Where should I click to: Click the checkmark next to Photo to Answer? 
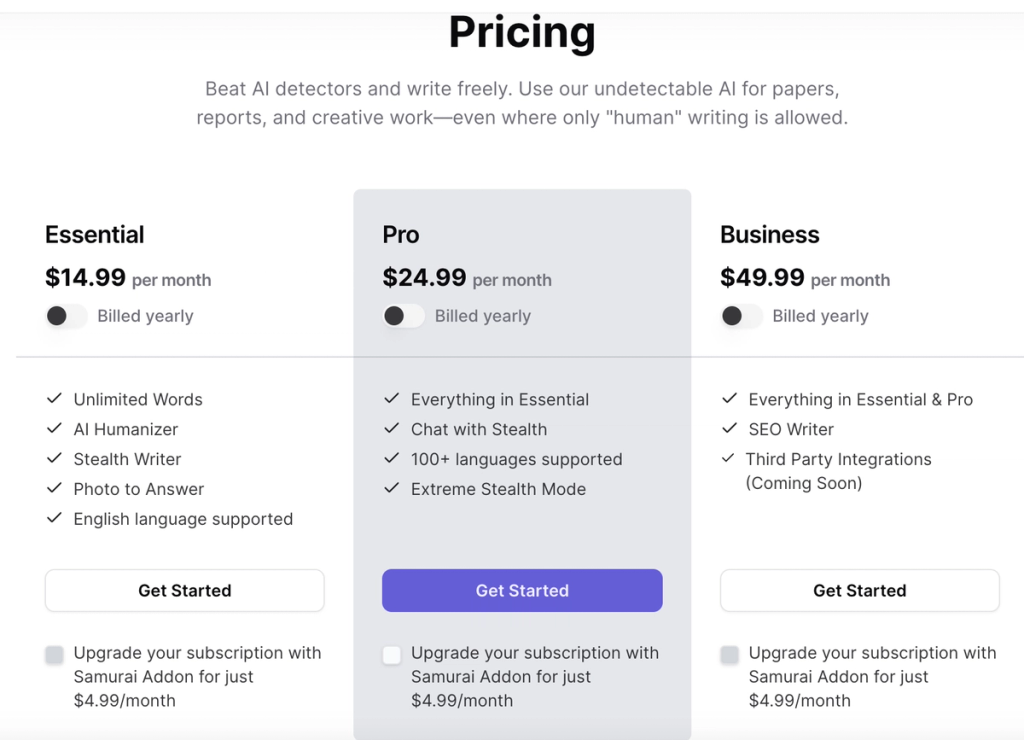coord(55,489)
